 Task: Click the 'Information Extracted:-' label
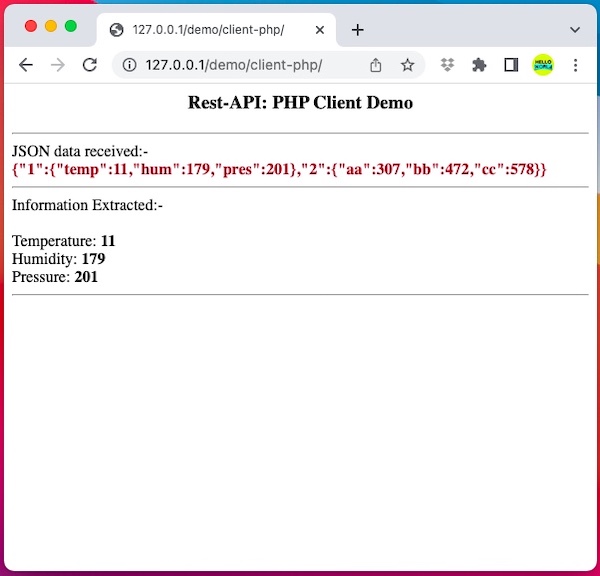(87, 205)
